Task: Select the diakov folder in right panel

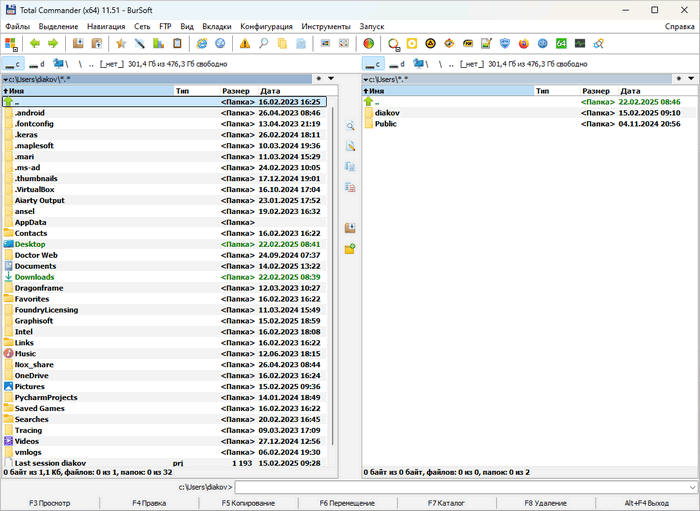Action: pos(529,113)
